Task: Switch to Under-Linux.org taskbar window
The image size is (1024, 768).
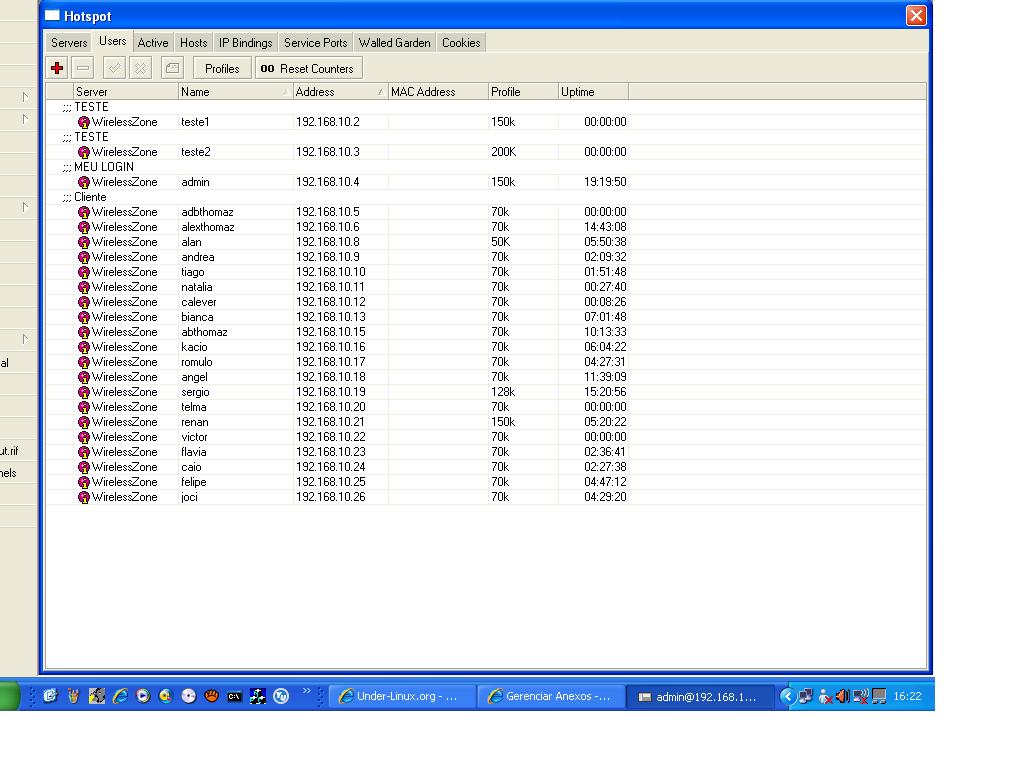Action: [x=401, y=696]
